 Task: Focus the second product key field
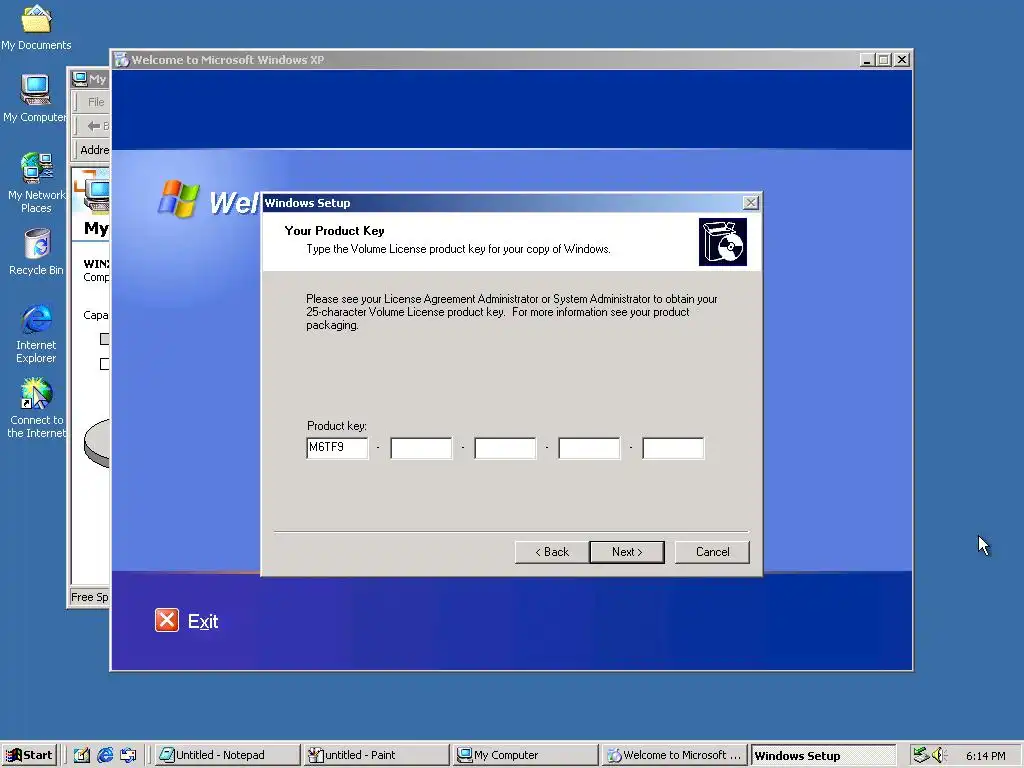pyautogui.click(x=421, y=448)
